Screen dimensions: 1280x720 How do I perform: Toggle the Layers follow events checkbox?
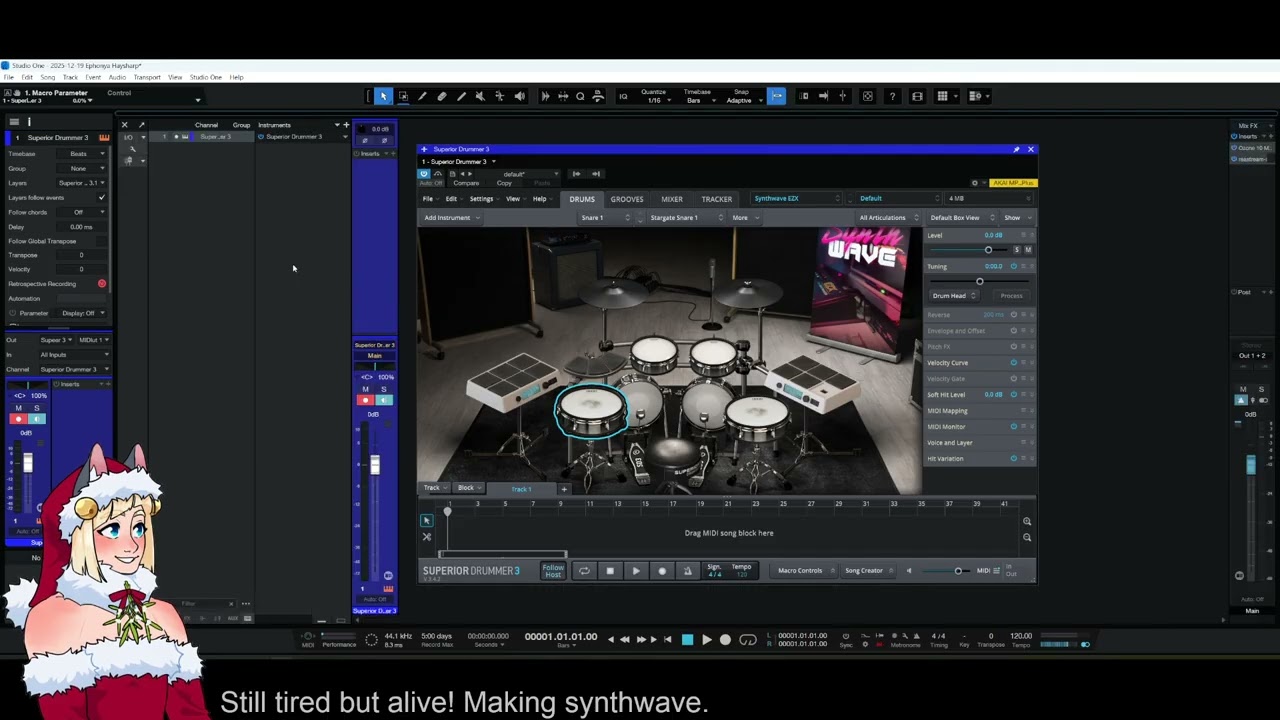coord(101,198)
